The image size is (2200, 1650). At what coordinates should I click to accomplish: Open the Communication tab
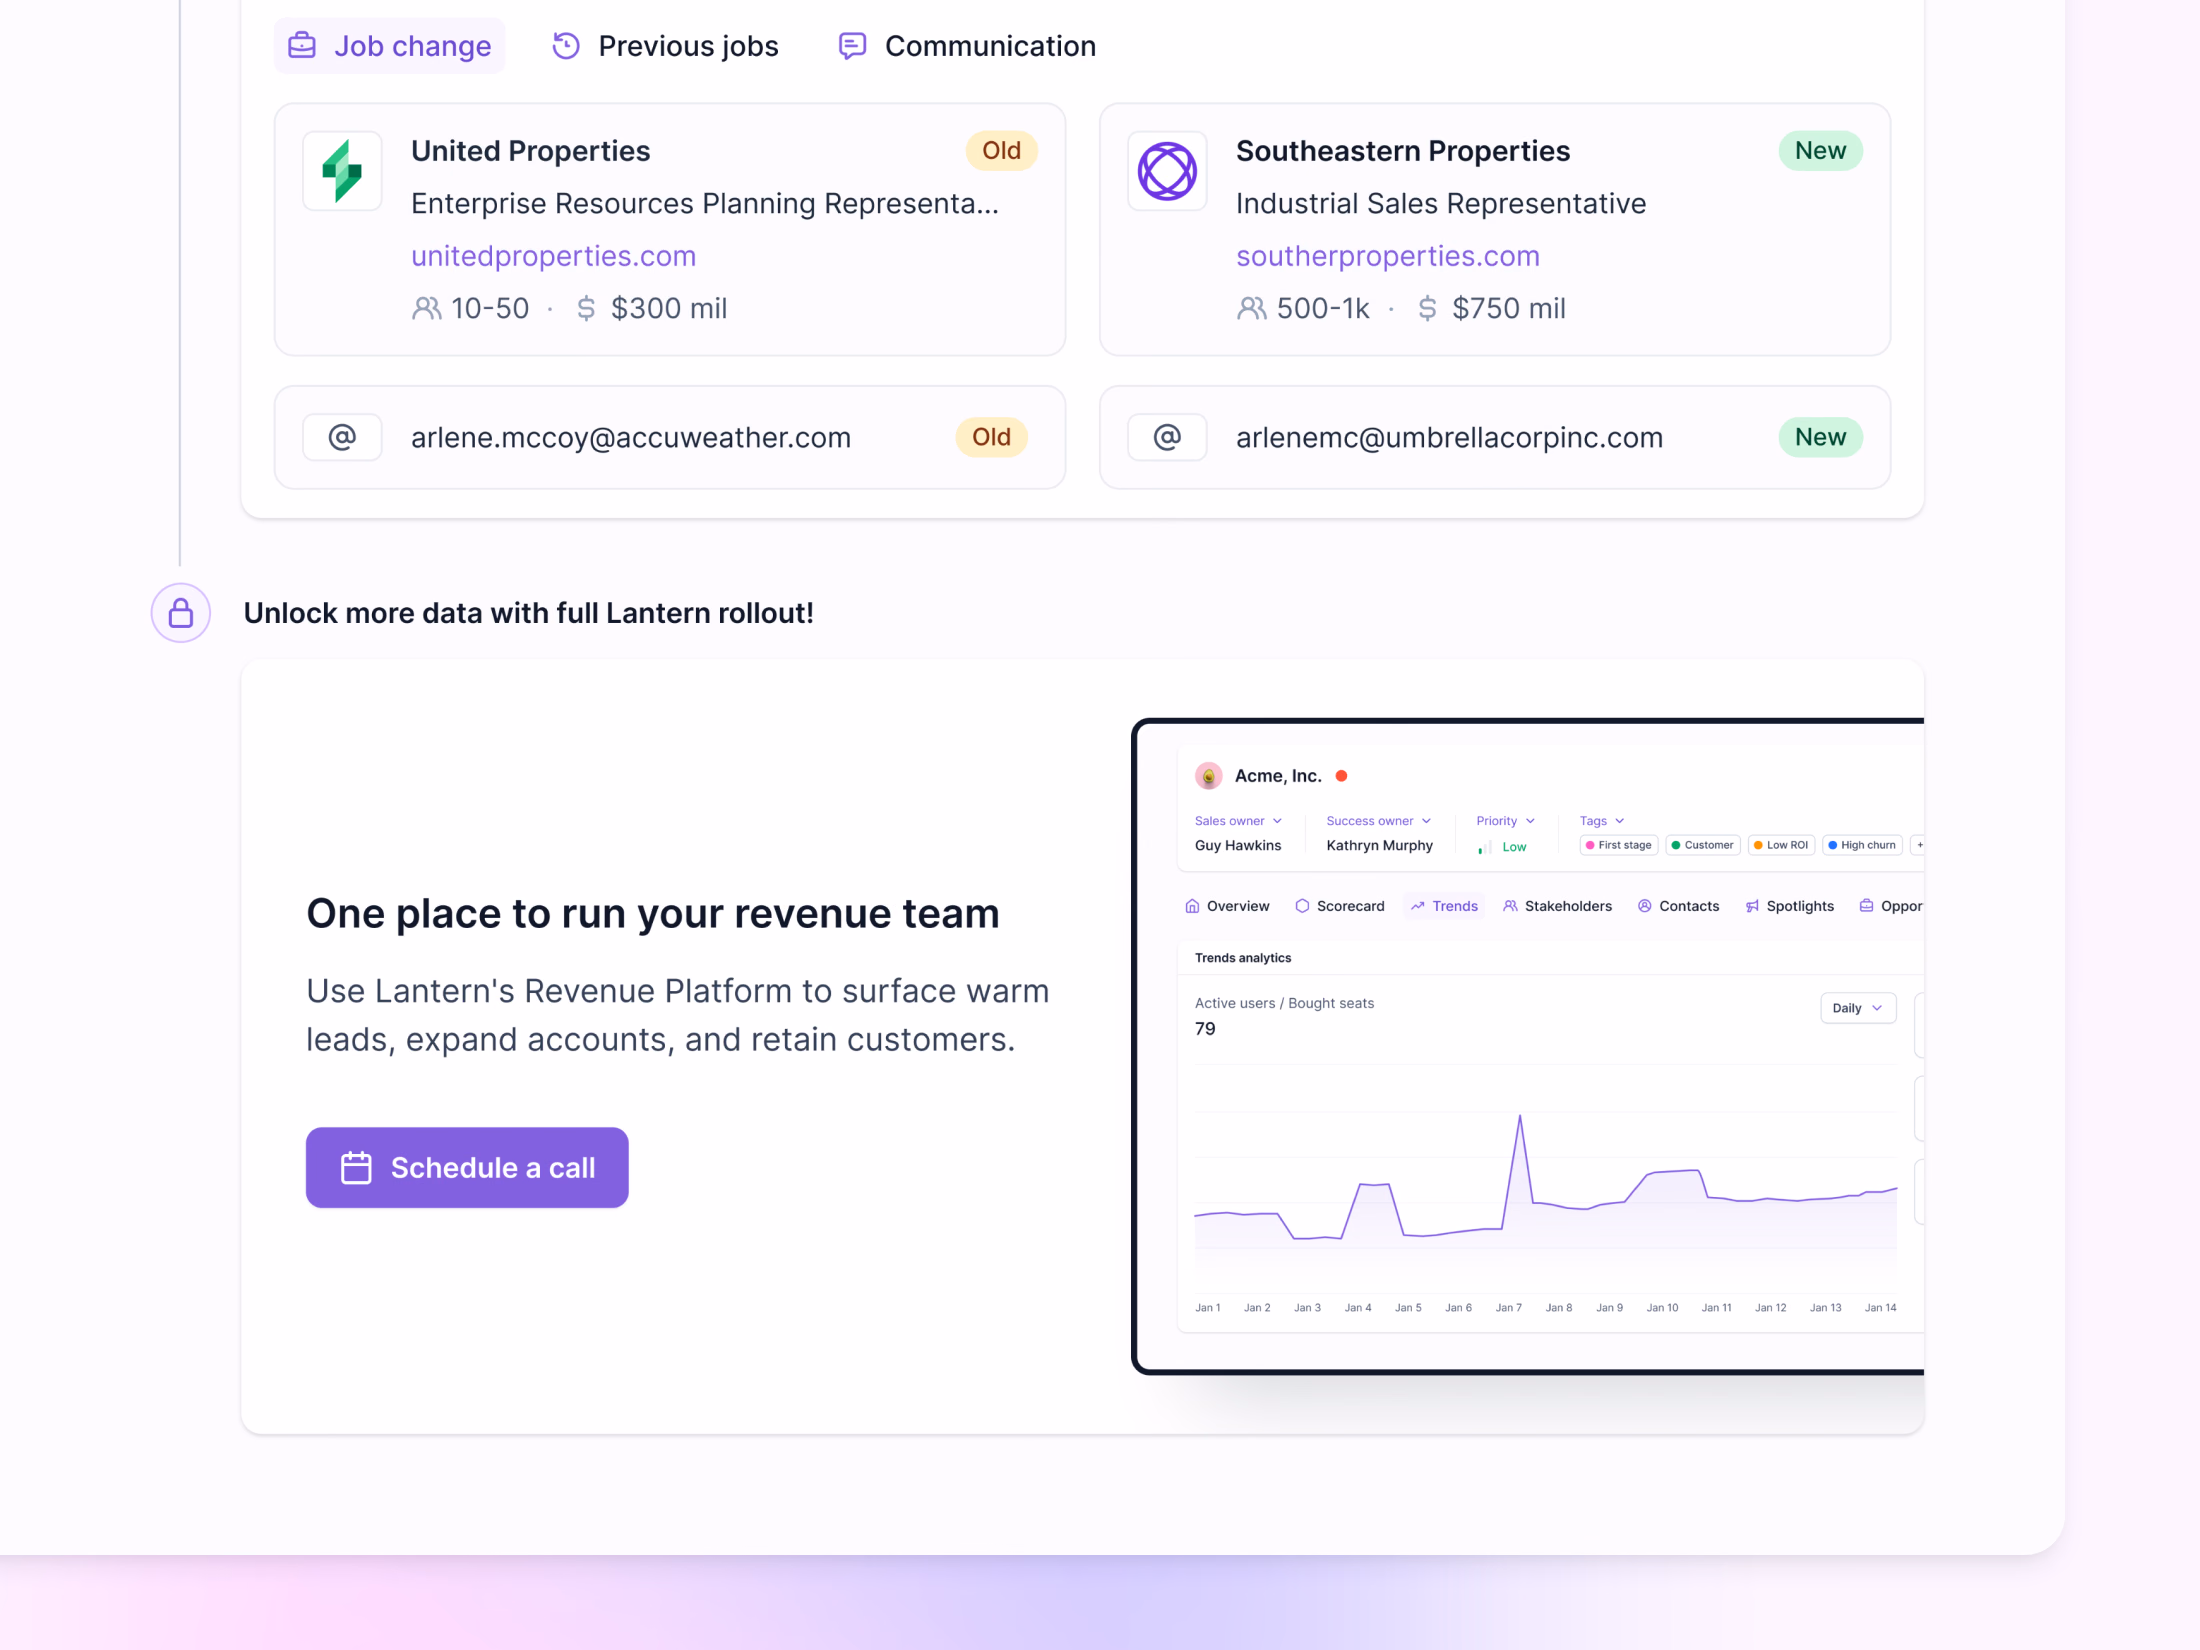pos(966,46)
